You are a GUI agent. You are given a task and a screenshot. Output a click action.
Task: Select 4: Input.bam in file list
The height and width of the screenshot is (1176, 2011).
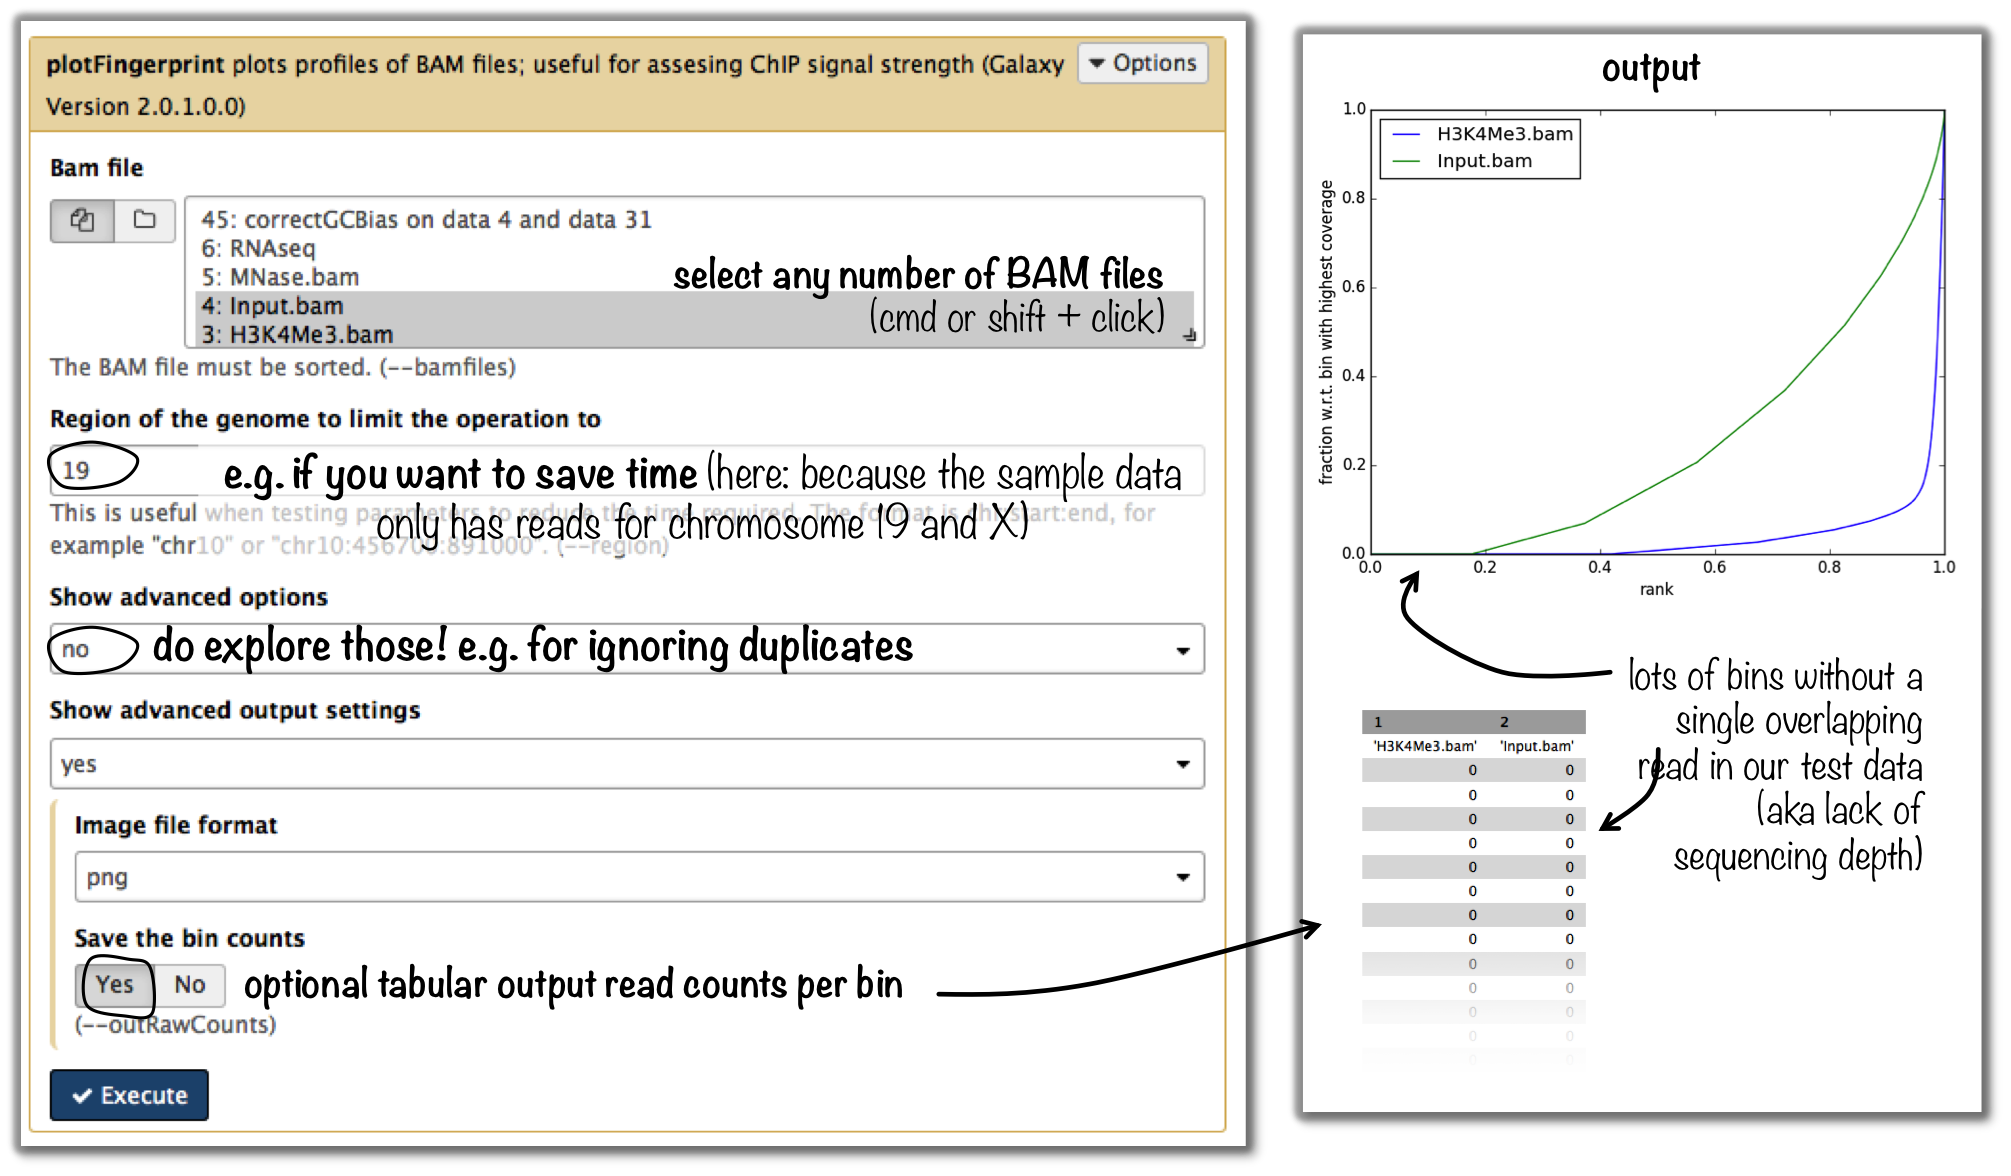point(272,306)
